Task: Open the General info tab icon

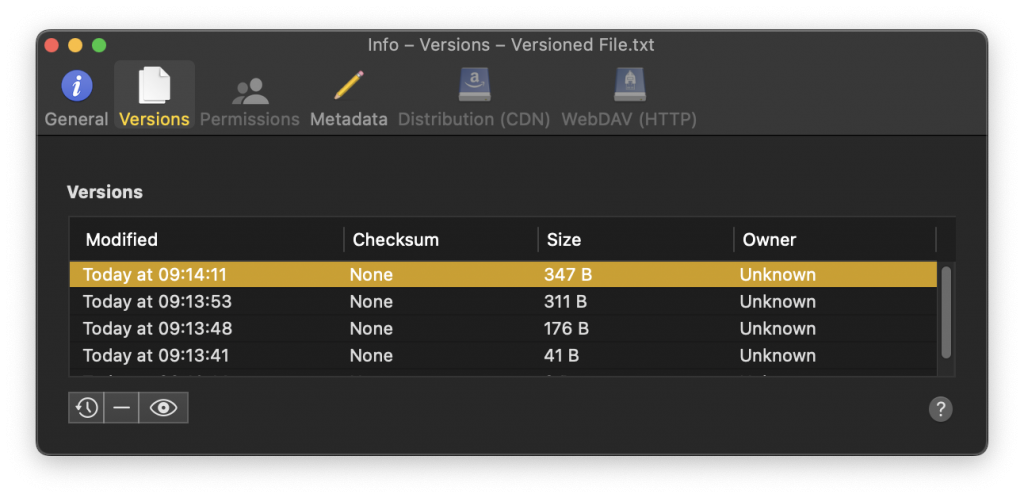Action: tap(76, 87)
